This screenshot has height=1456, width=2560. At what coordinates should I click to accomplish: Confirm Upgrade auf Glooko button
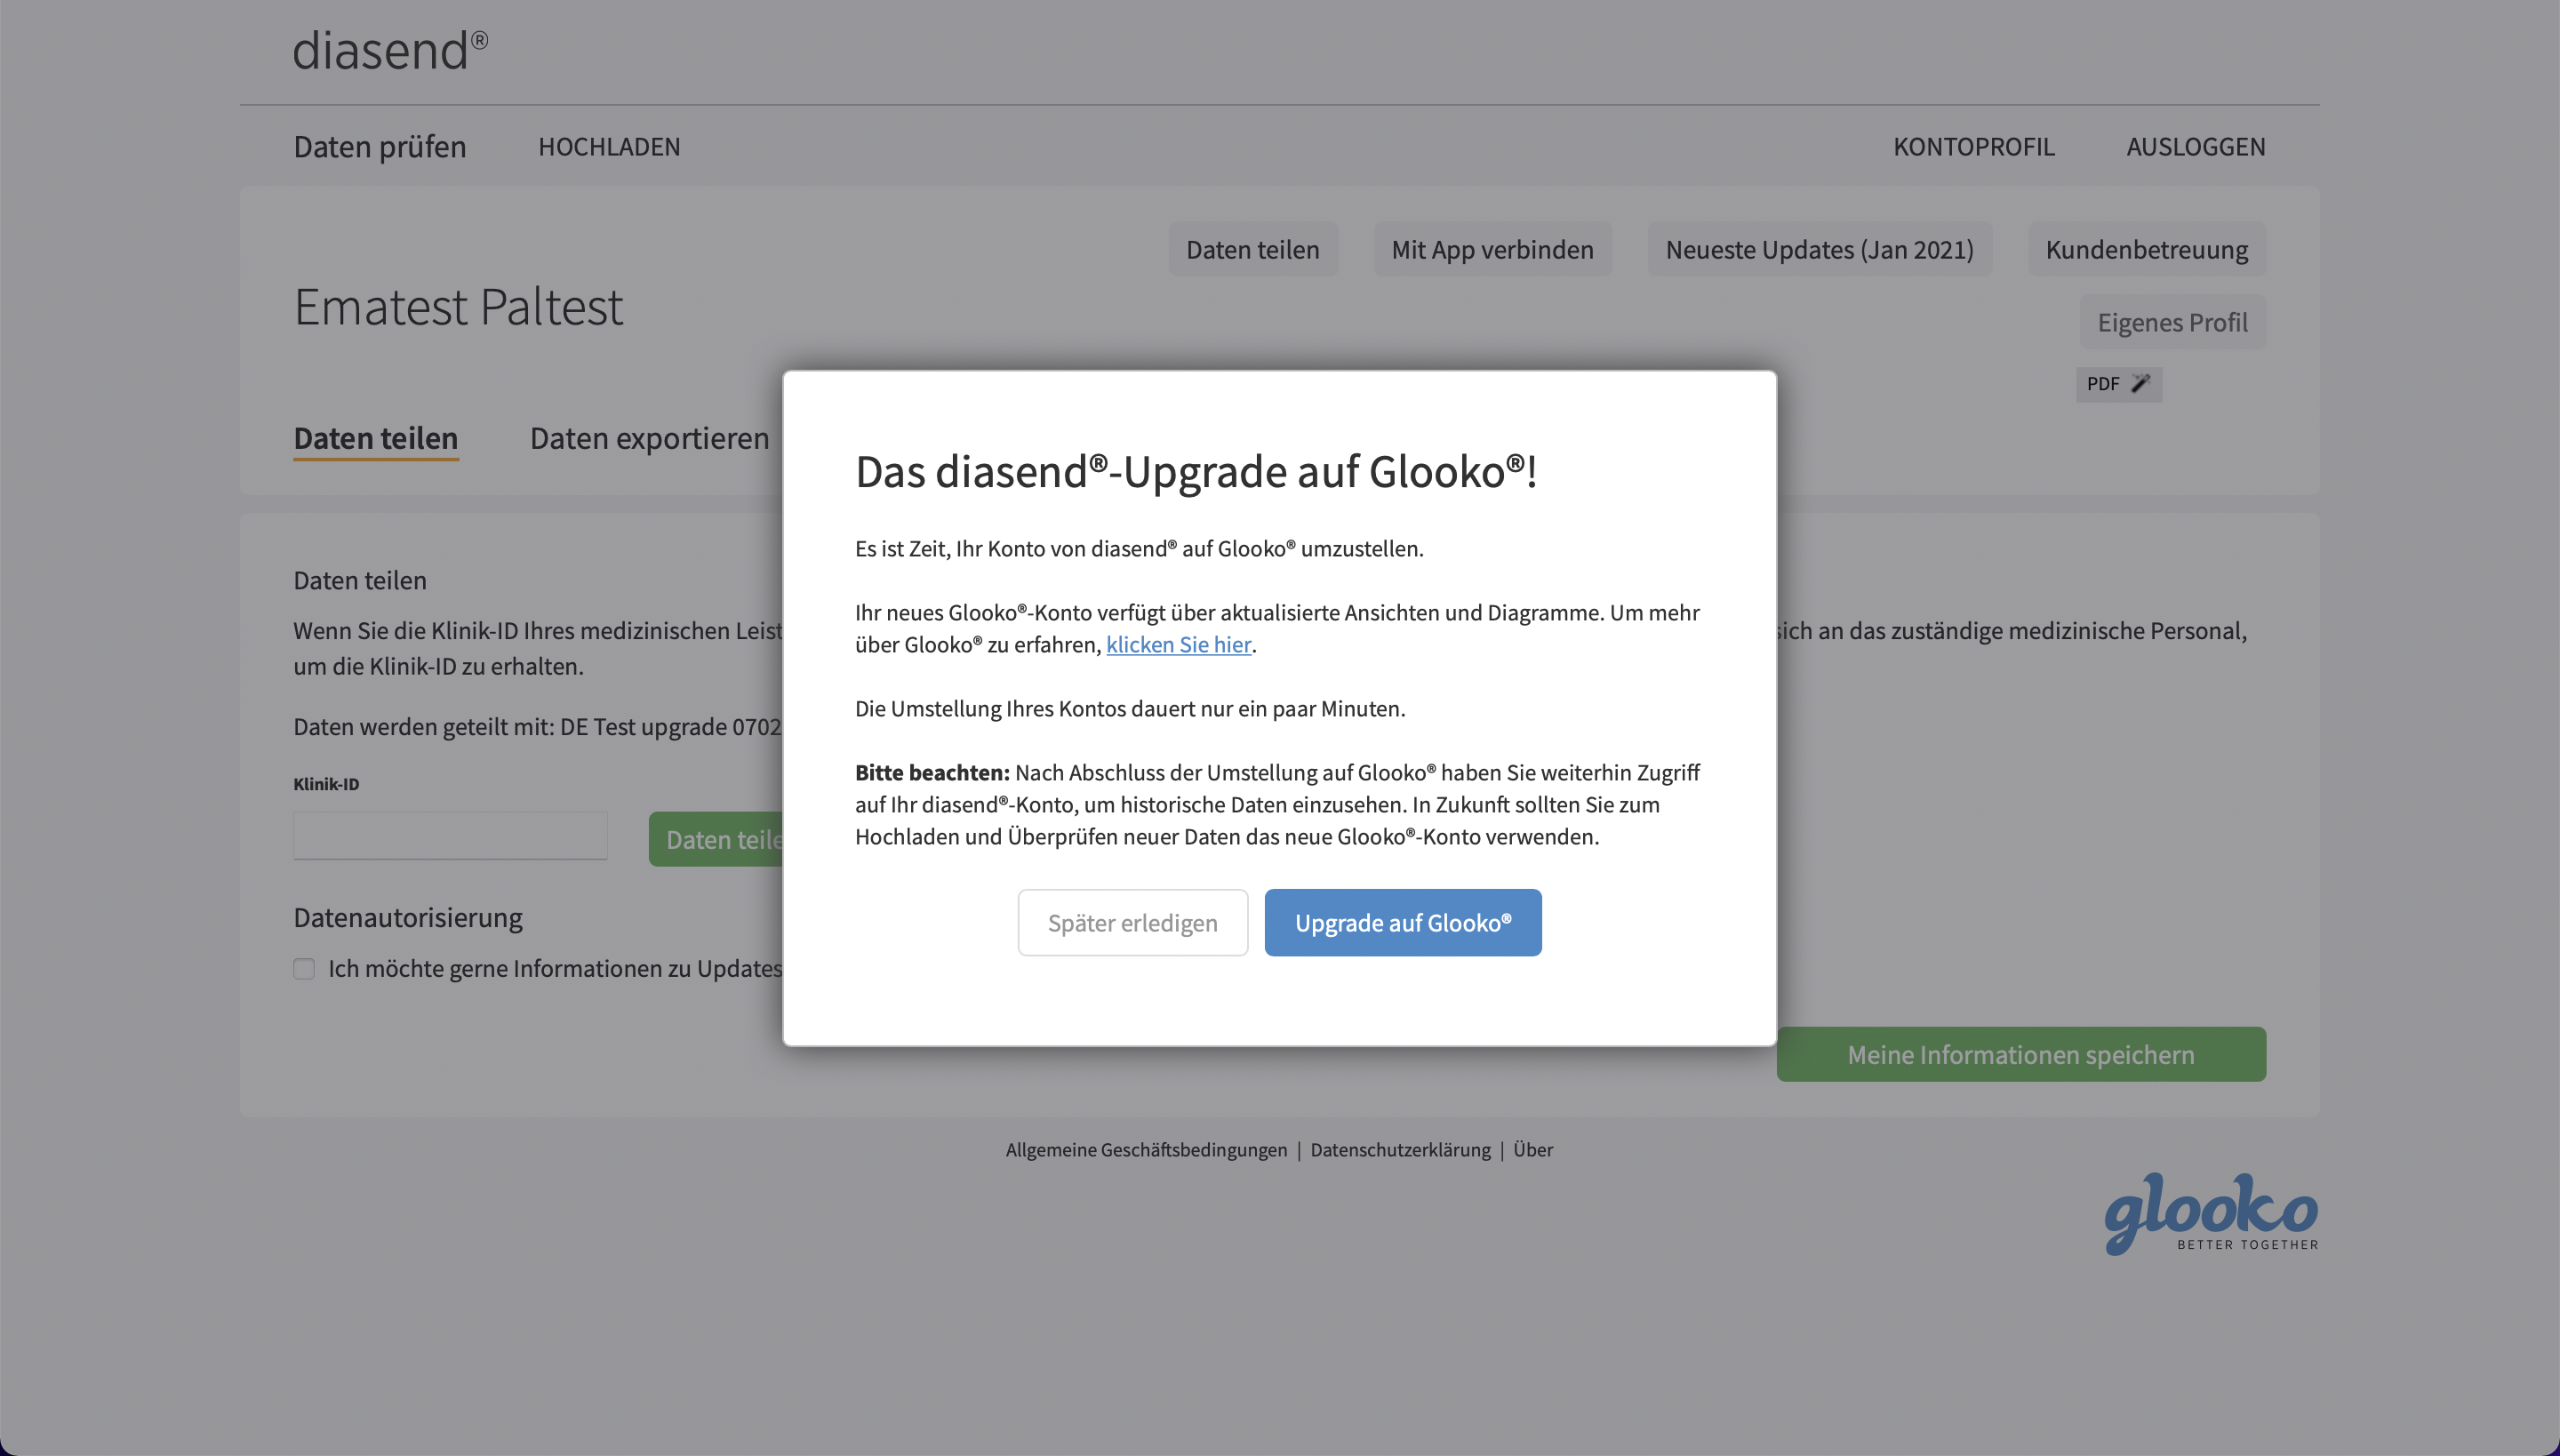[x=1403, y=922]
